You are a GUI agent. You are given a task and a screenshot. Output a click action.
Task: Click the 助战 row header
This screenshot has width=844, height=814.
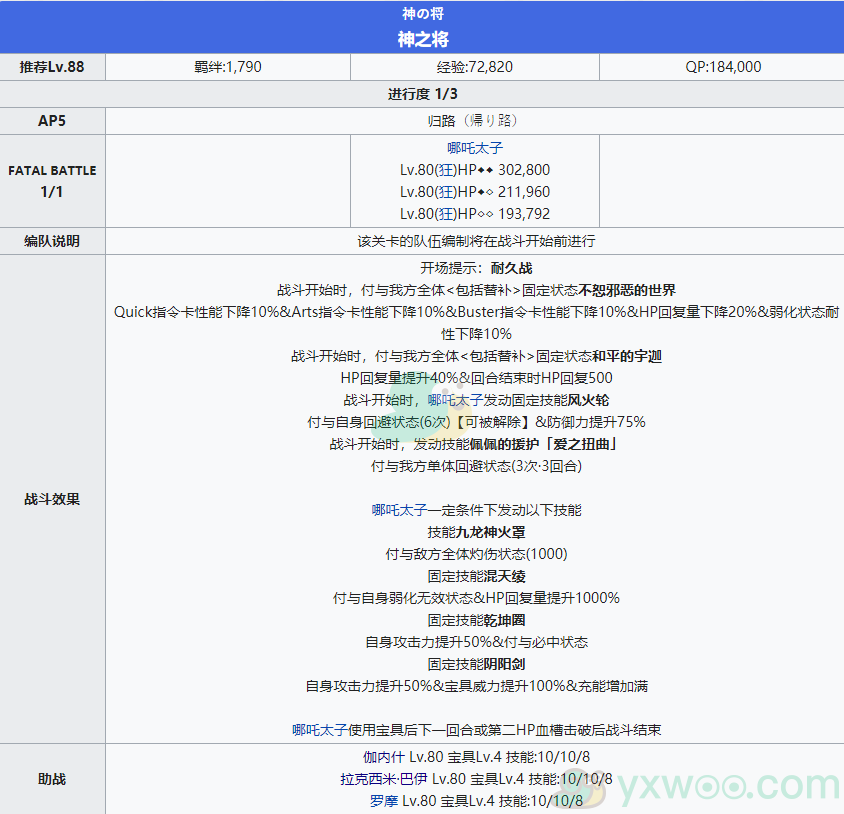click(x=52, y=779)
